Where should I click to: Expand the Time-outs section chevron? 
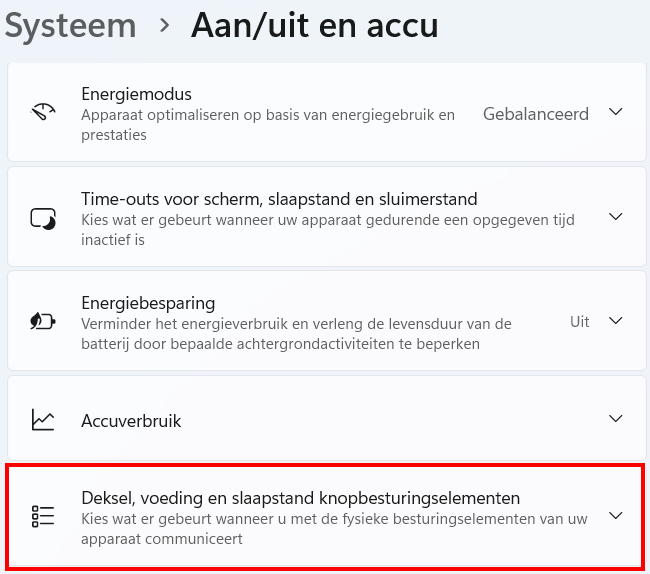click(616, 217)
